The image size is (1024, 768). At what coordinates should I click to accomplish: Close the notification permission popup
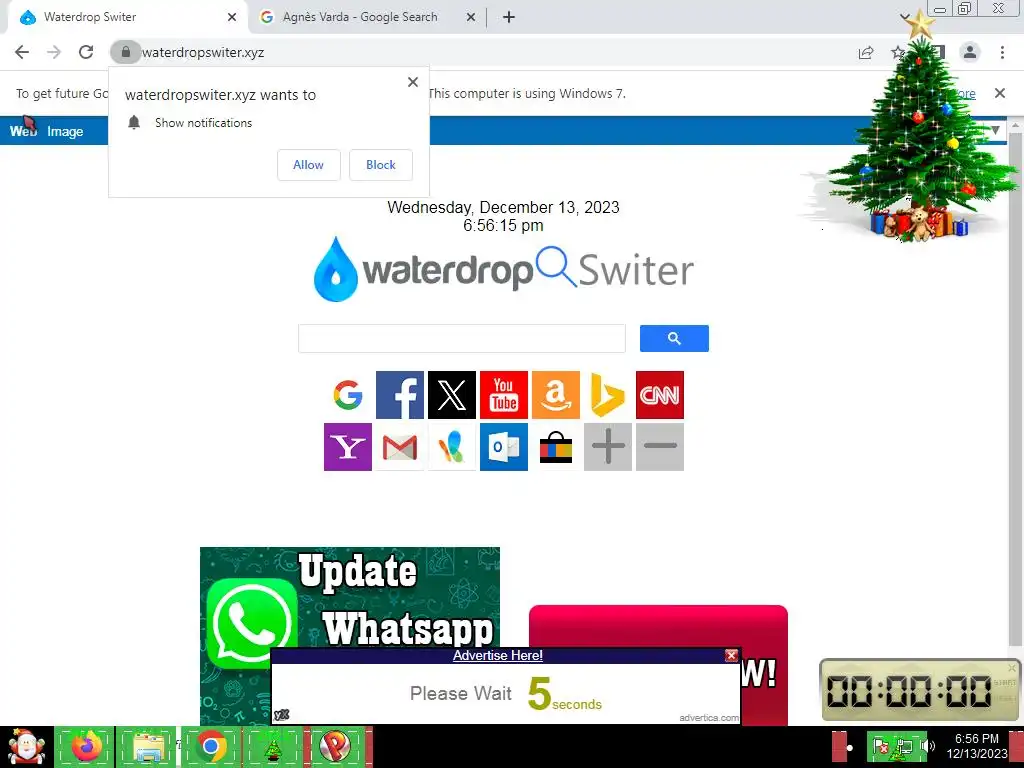pyautogui.click(x=413, y=82)
